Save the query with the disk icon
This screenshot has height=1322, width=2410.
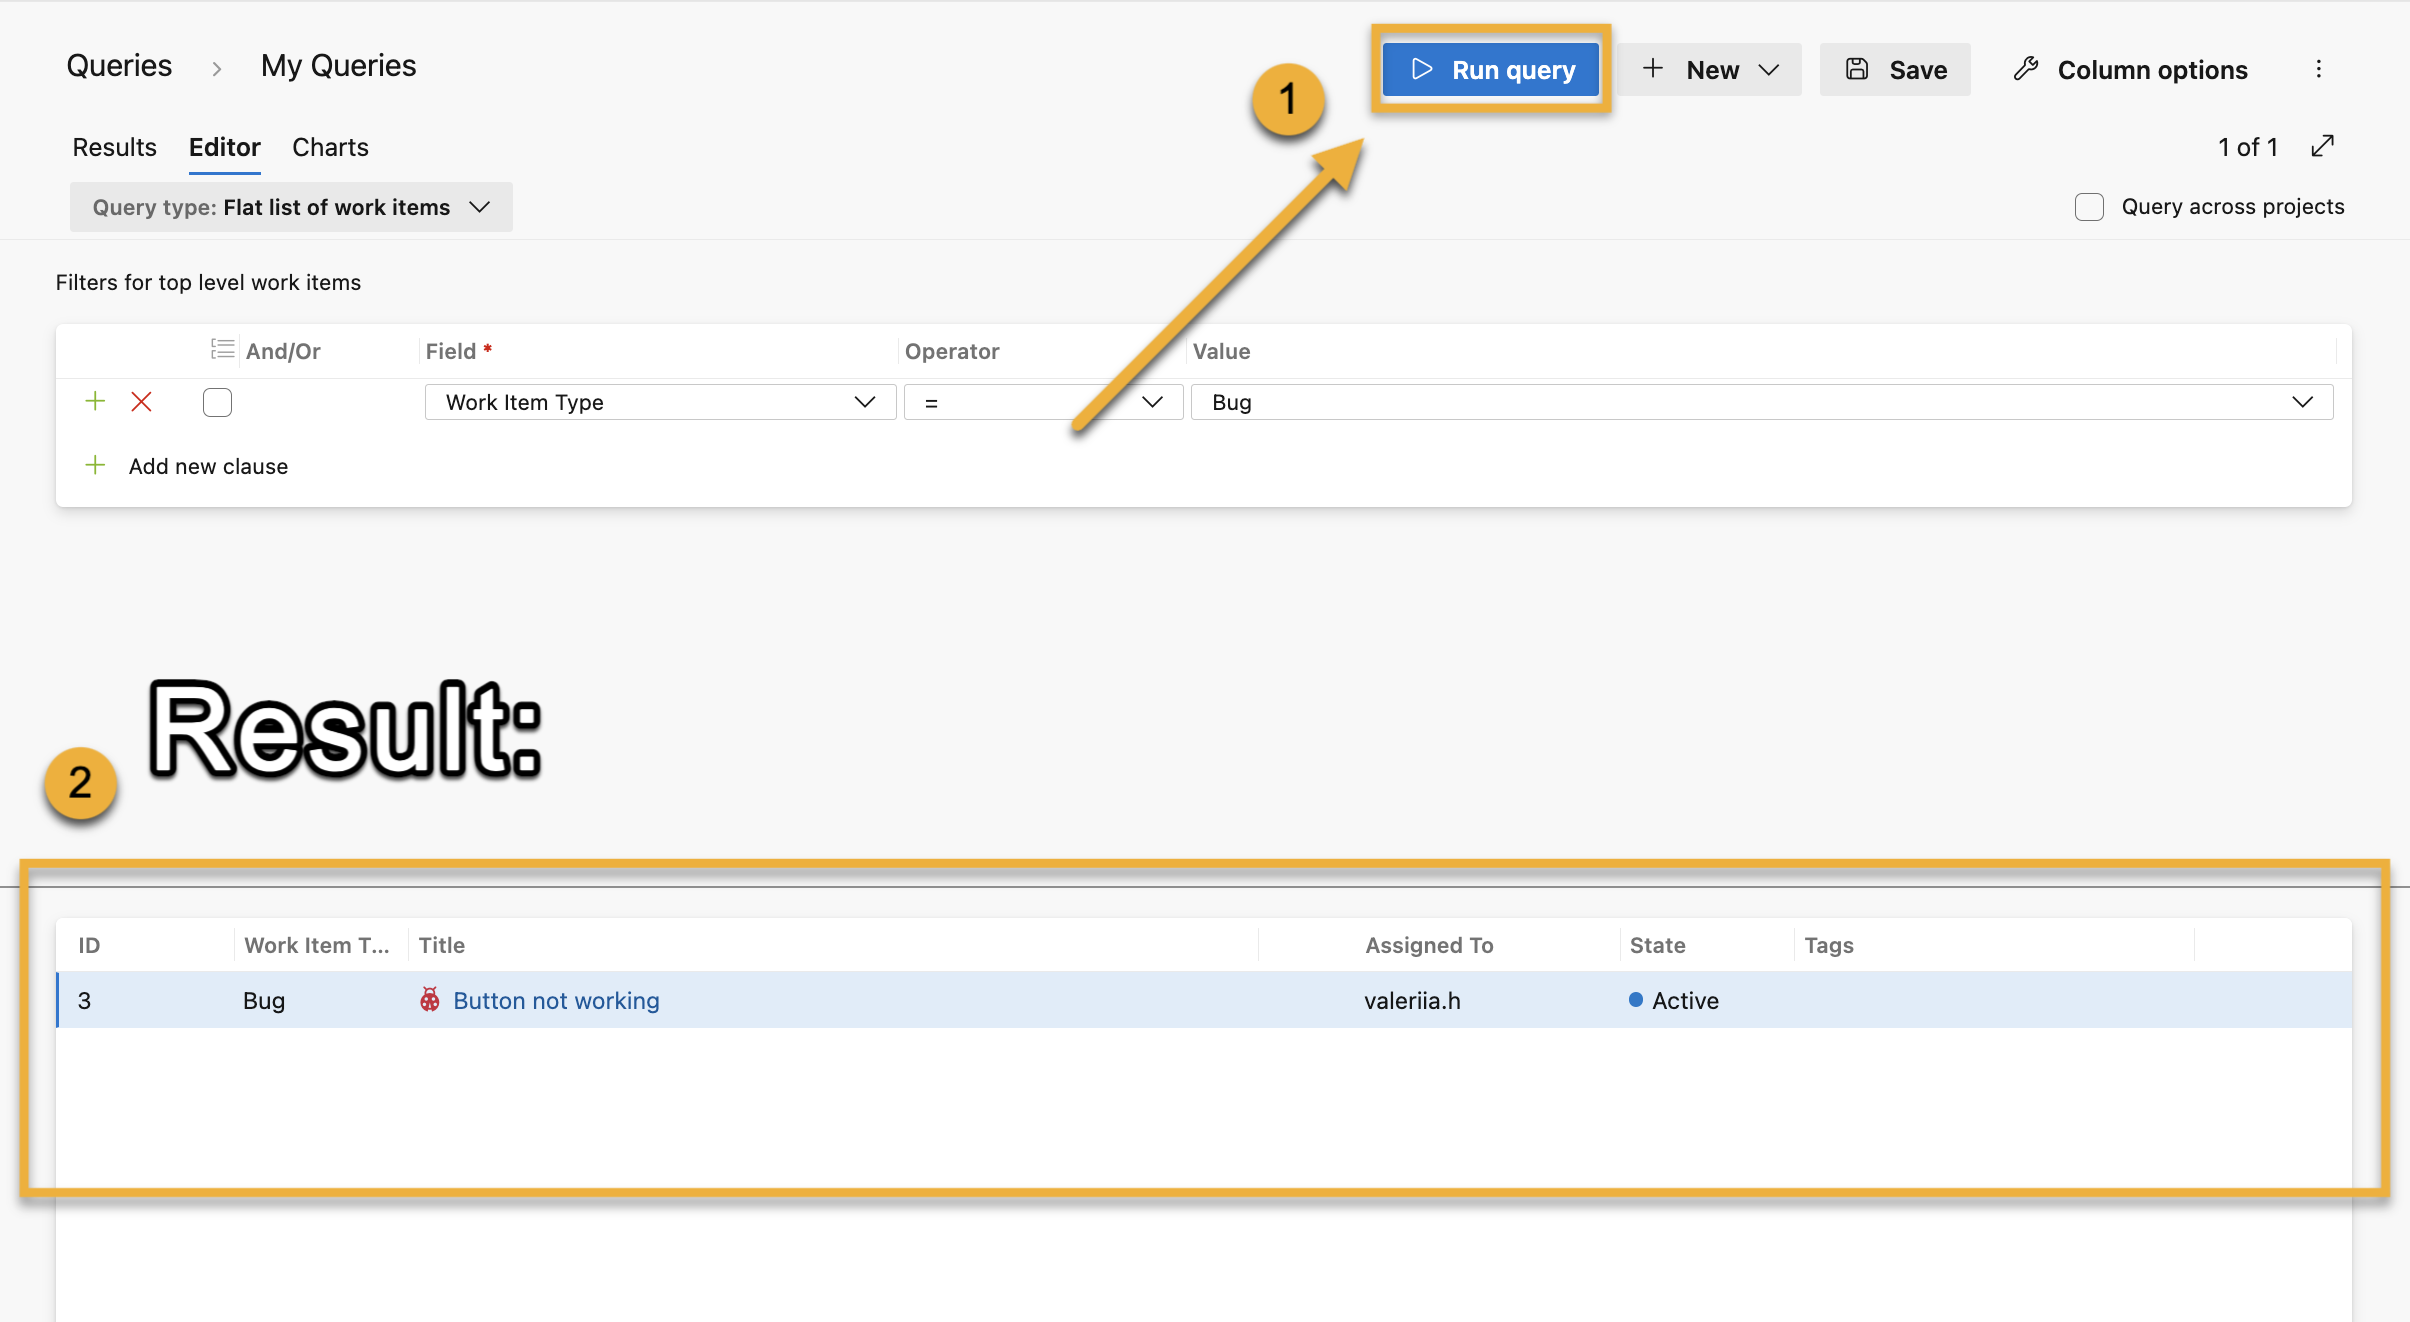pos(1894,69)
